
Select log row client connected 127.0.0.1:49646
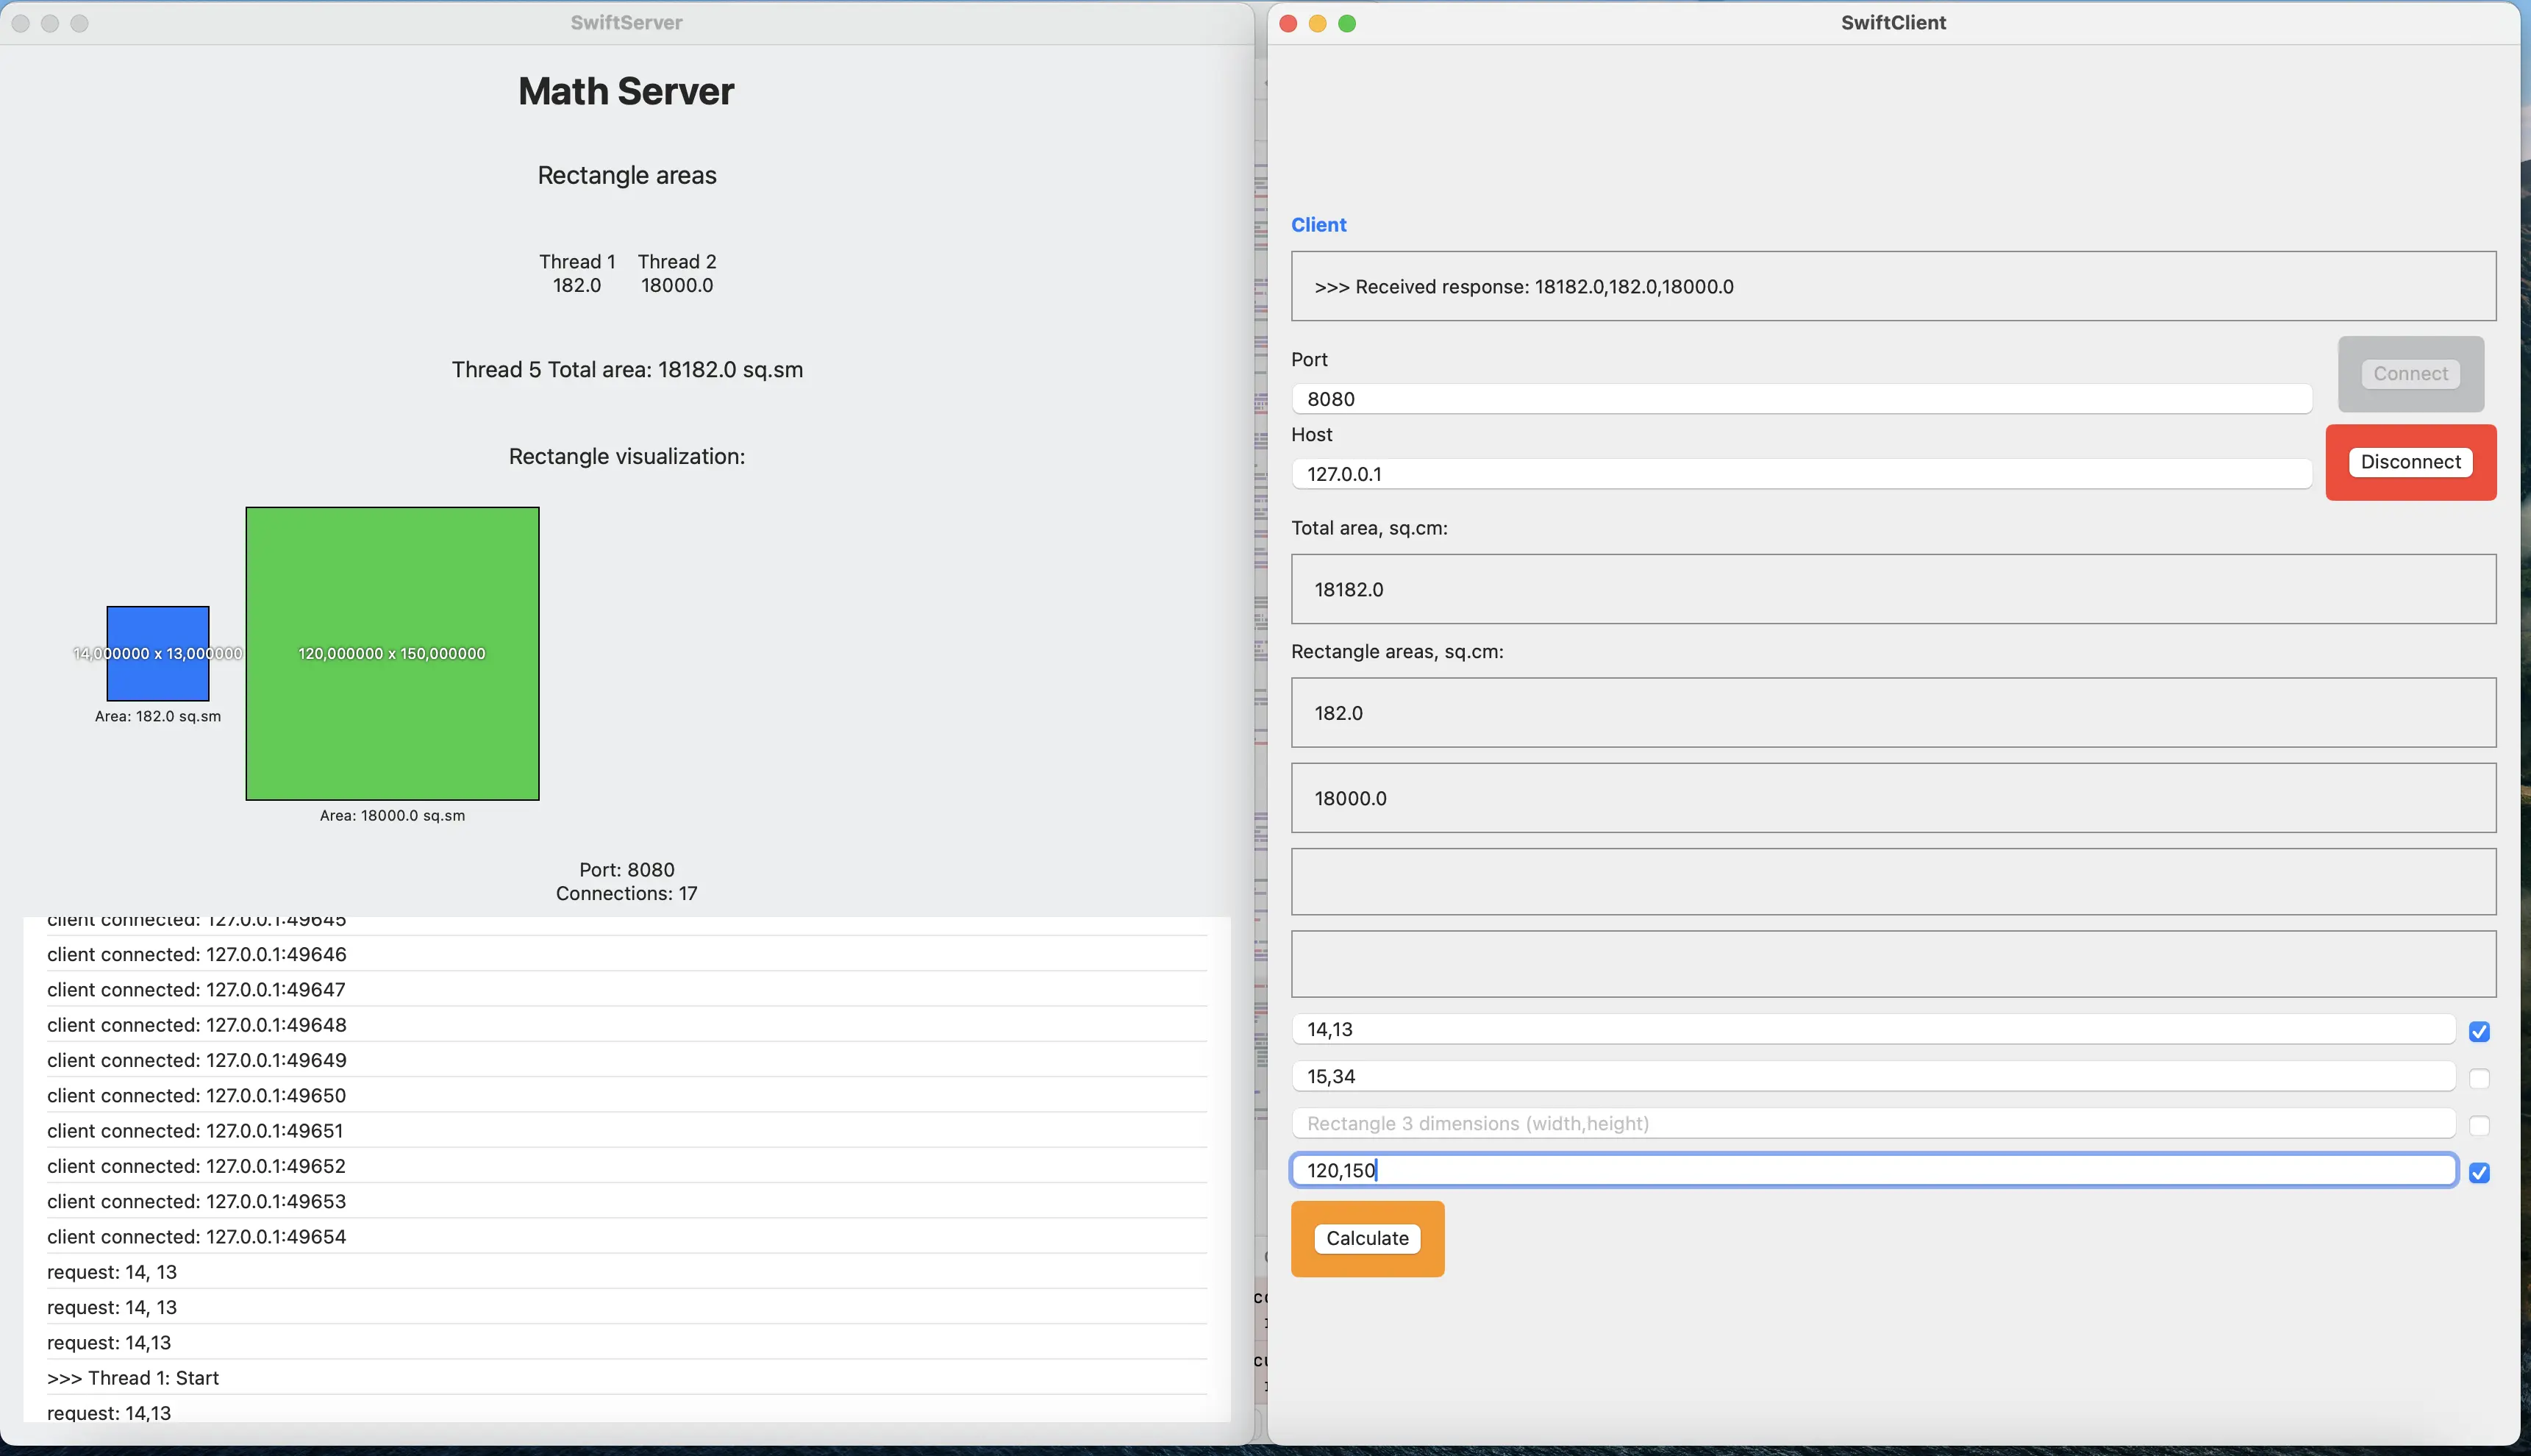[x=627, y=954]
